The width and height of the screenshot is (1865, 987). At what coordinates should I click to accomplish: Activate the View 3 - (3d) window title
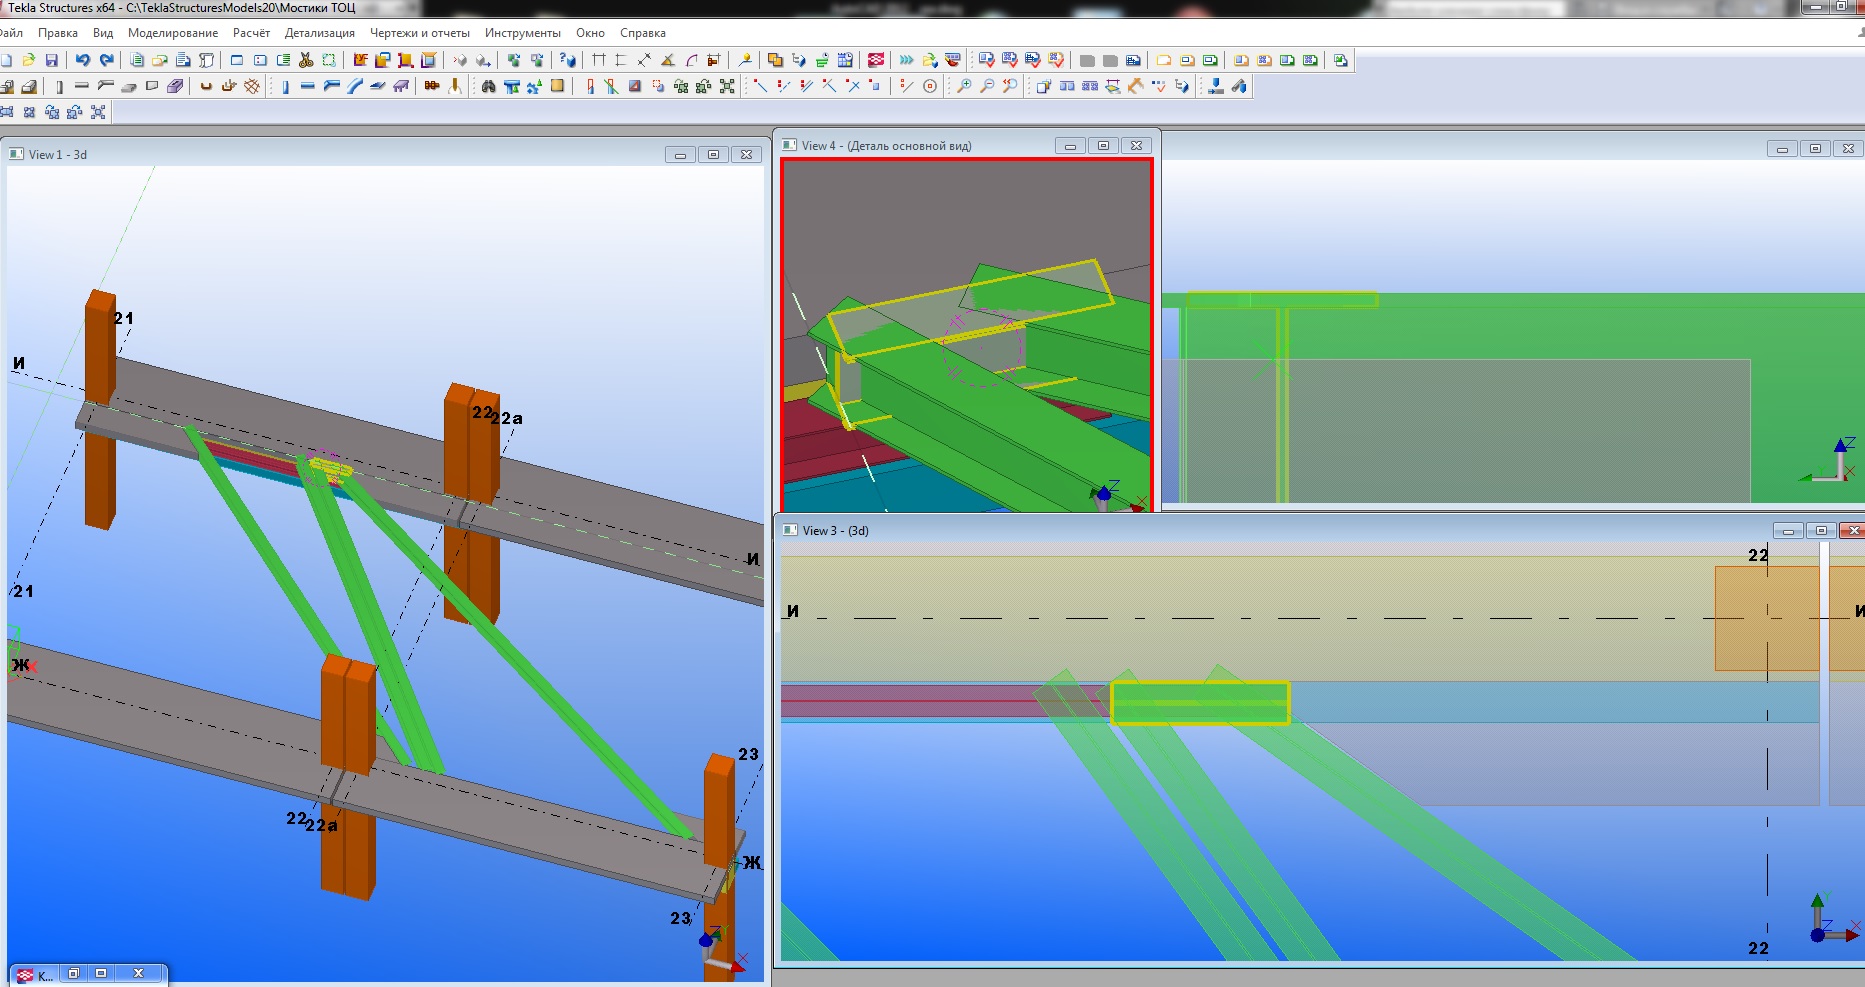click(x=1200, y=530)
